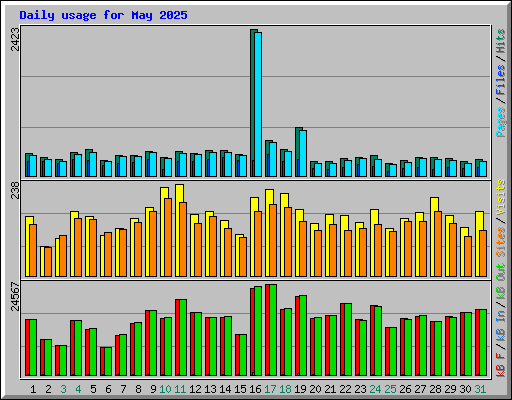512x400 pixels.
Task: Click the day 21 axis label
Action: 330,389
